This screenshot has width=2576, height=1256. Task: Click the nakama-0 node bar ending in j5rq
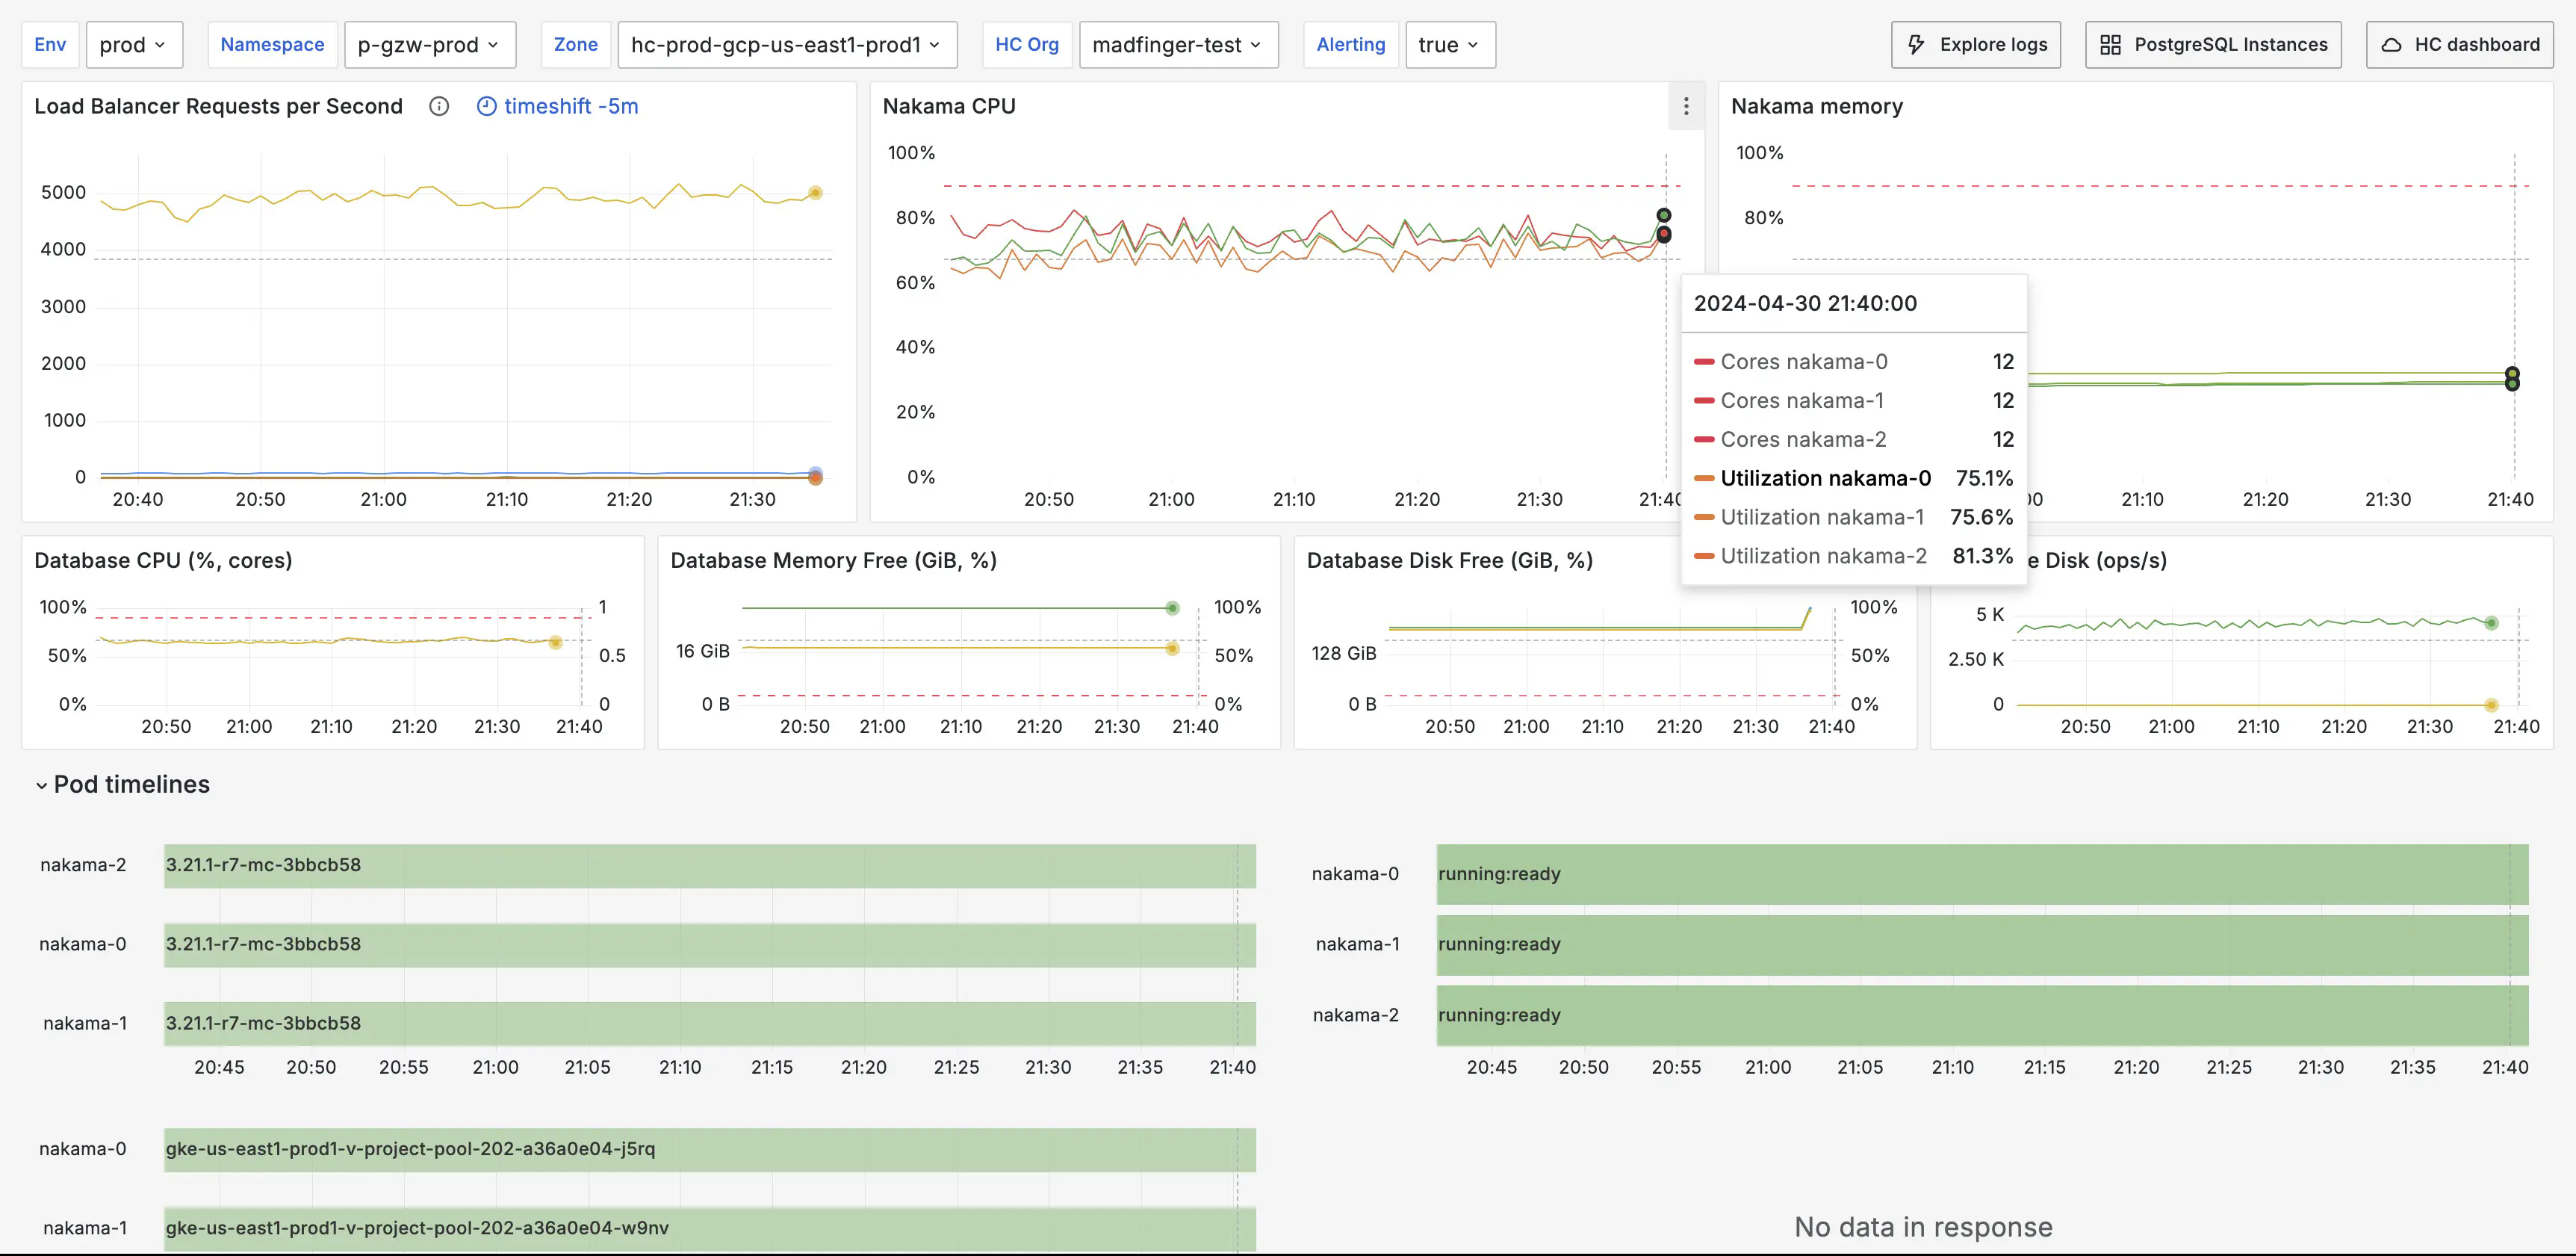tap(710, 1150)
